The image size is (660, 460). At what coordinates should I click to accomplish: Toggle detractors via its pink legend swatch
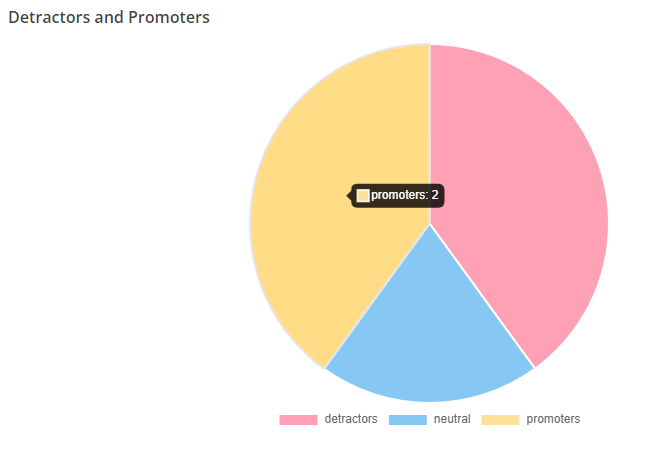click(298, 420)
